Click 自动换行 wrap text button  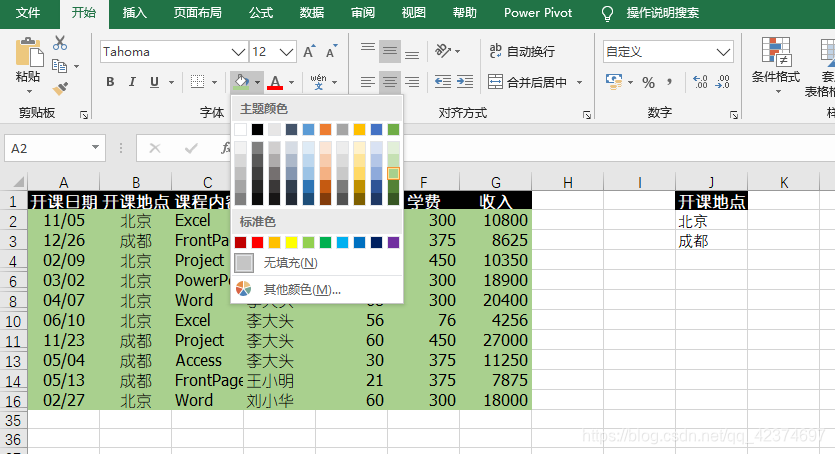click(x=522, y=51)
